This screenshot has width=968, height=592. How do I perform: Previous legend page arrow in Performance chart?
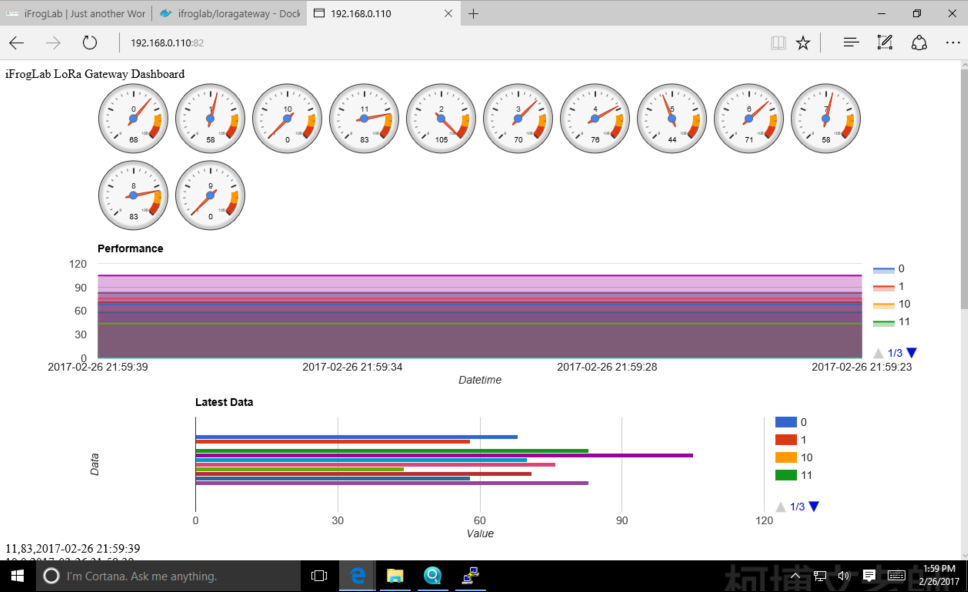click(878, 352)
